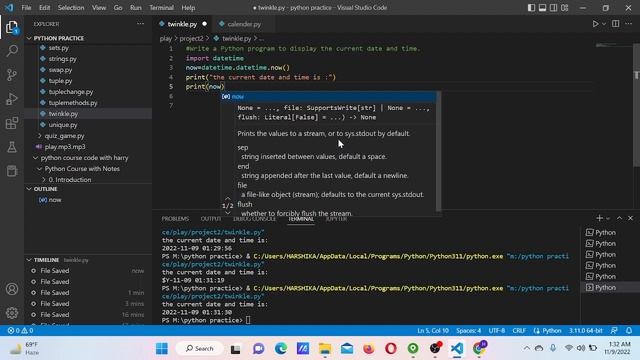The image size is (640, 360).
Task: Toggle bottom panel layout icon
Action: 542,8
